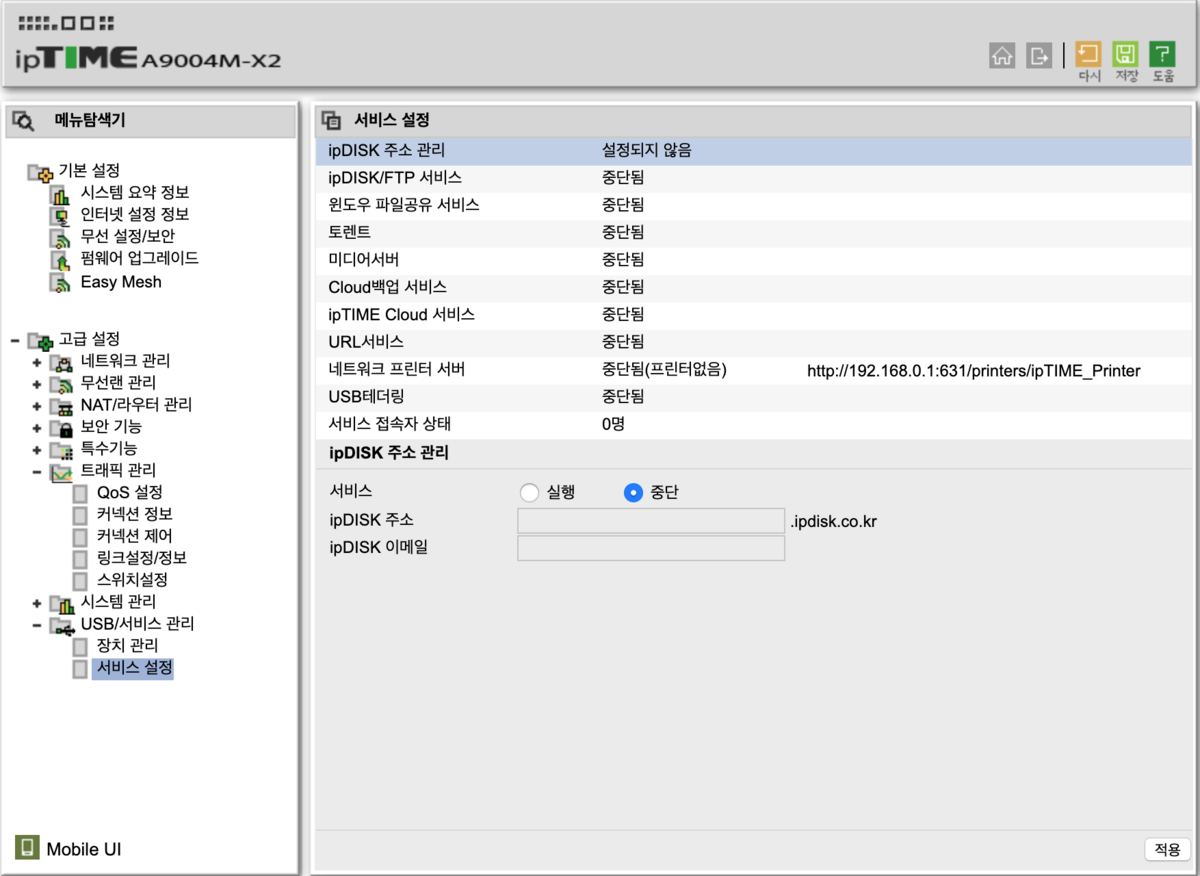Image resolution: width=1200 pixels, height=876 pixels.
Task: Collapse the 트래픽 관리 node
Action: (x=37, y=471)
